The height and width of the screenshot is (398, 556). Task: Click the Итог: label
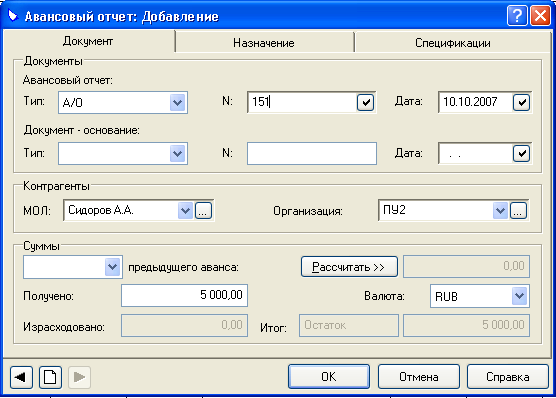(273, 328)
